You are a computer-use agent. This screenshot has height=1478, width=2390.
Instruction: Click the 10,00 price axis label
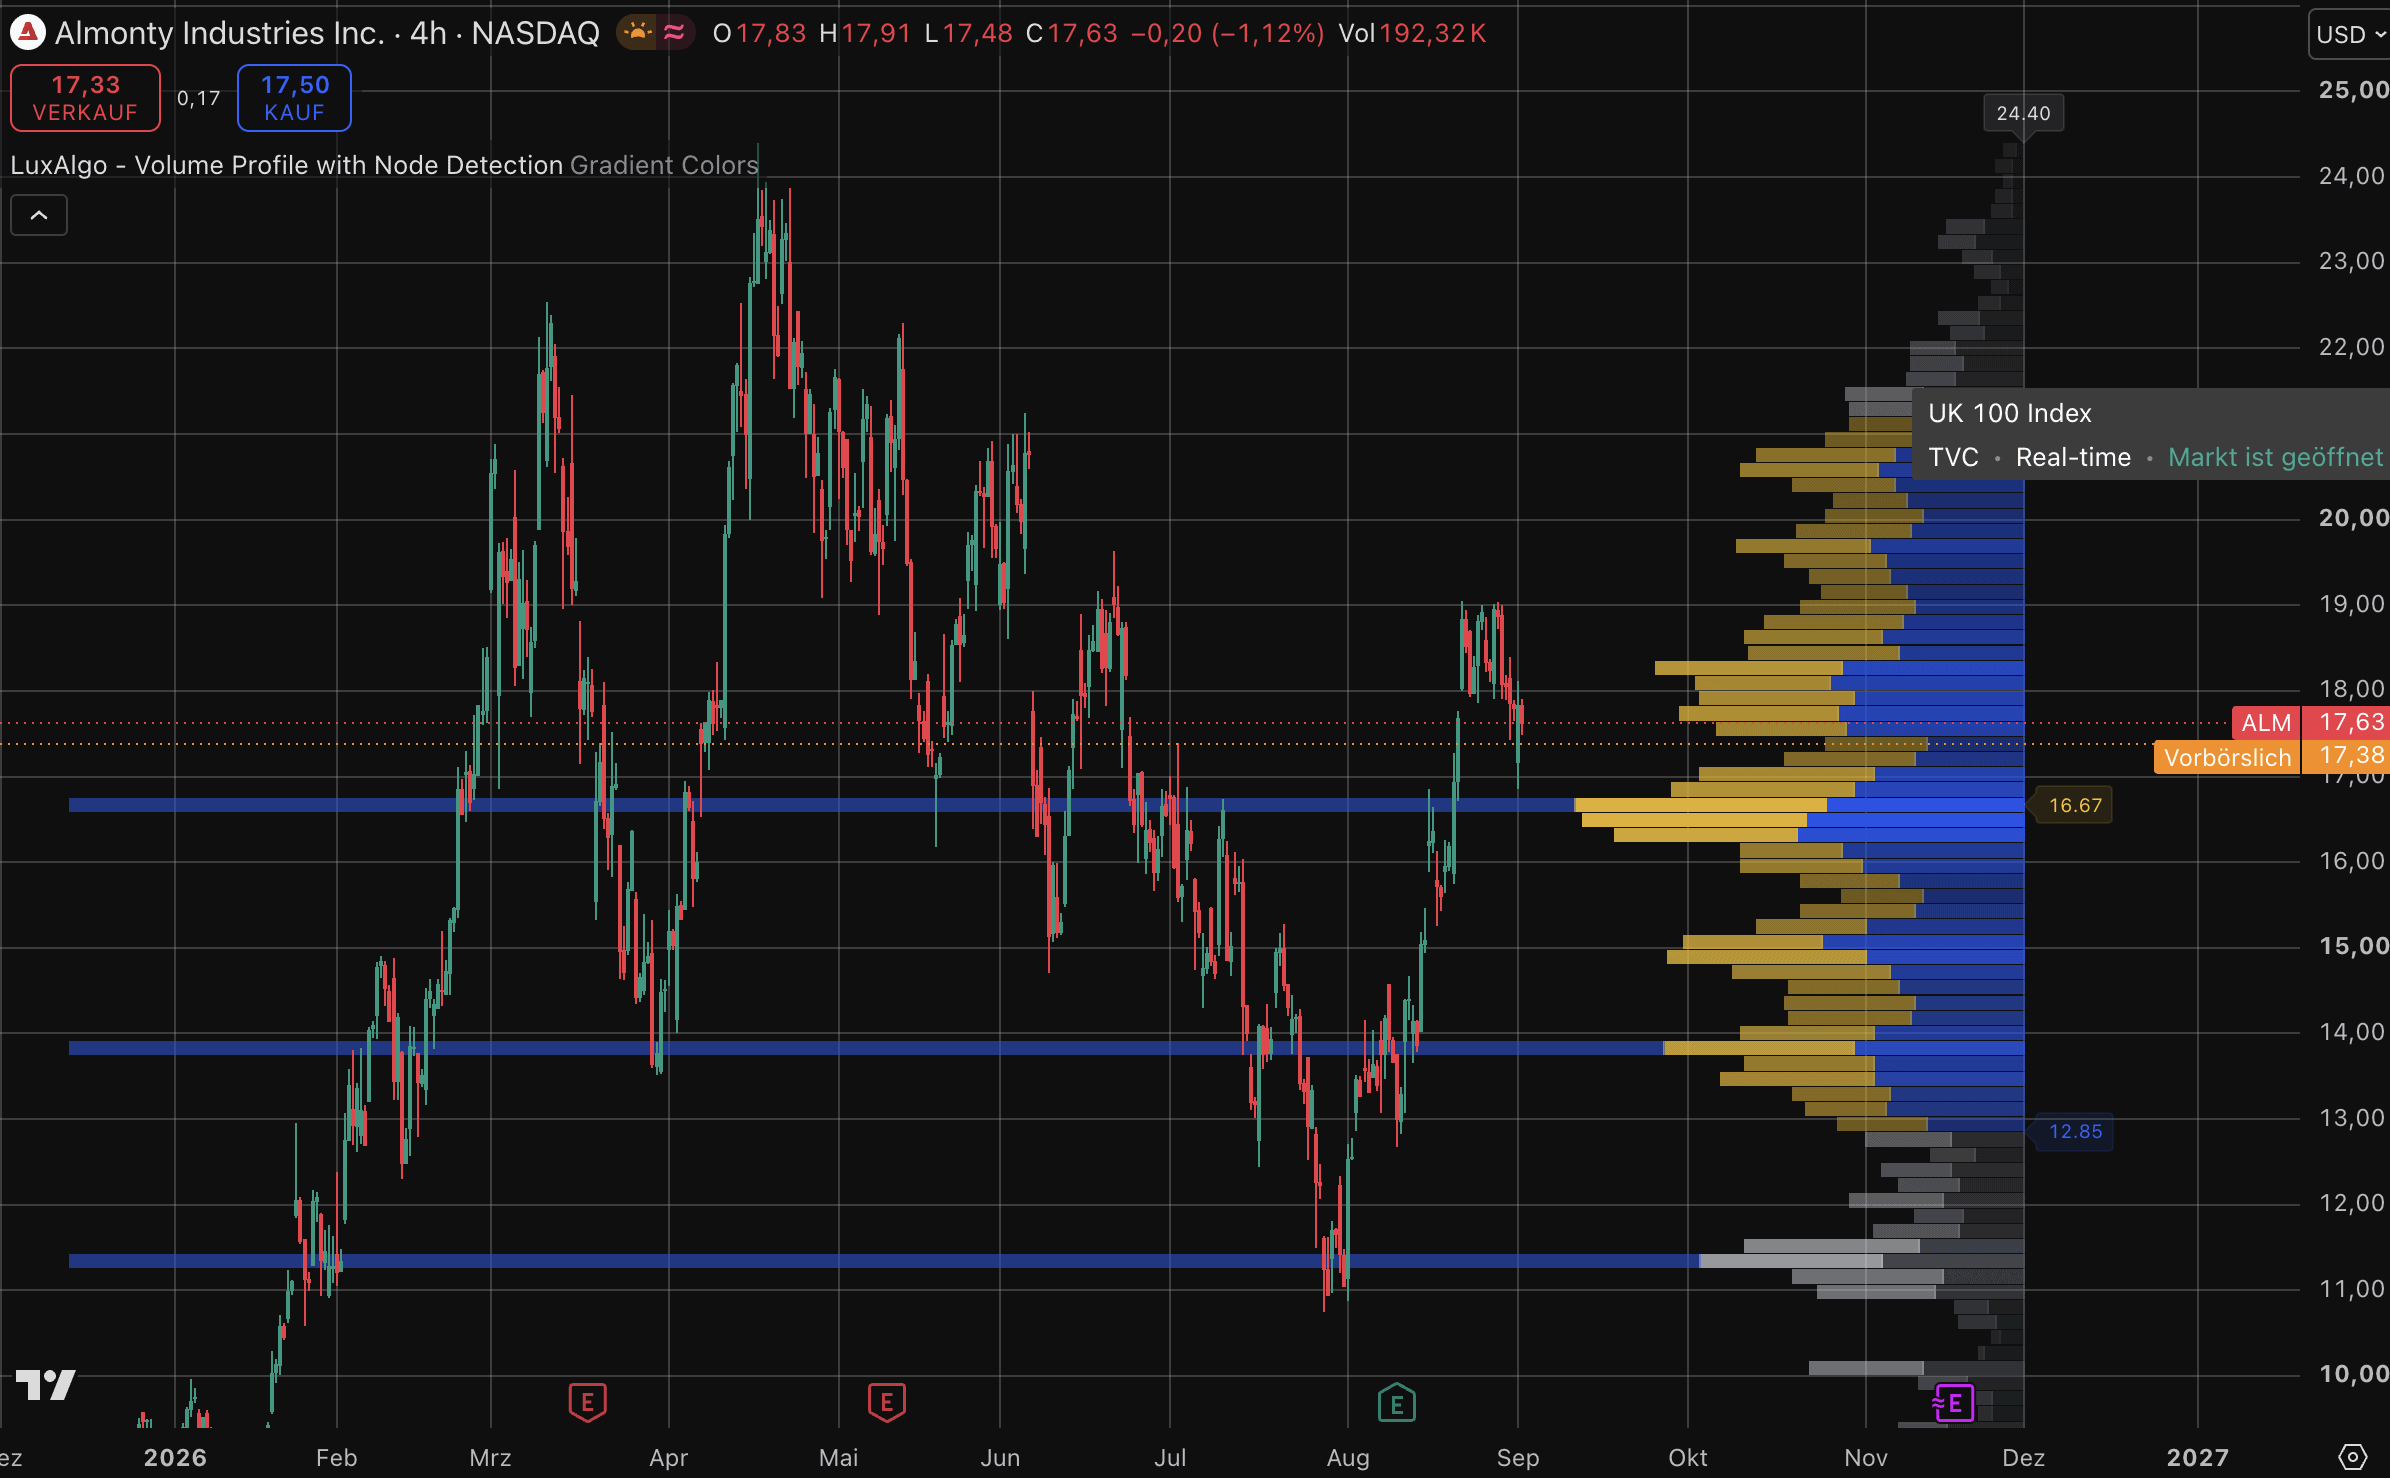(x=2353, y=1374)
